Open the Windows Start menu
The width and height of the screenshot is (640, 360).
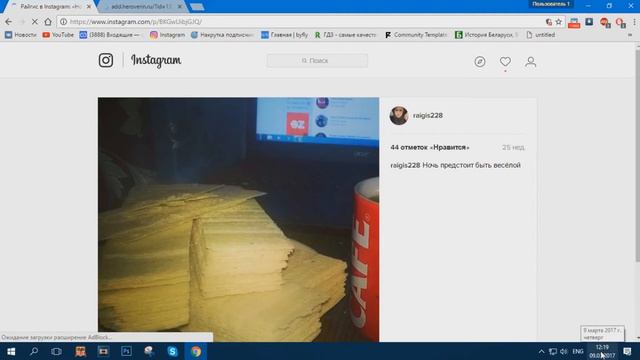(x=11, y=351)
